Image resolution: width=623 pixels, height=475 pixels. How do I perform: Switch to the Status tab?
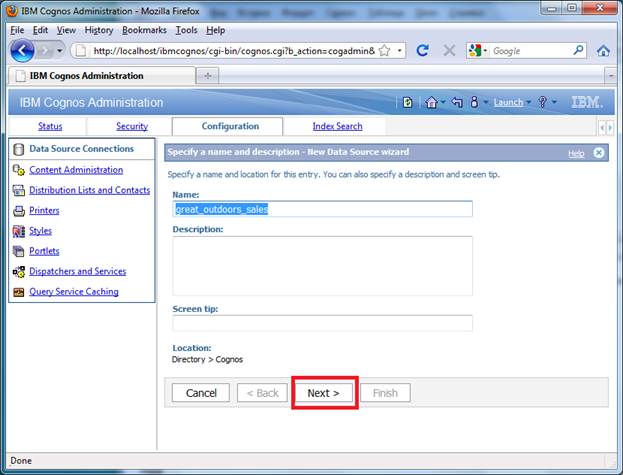50,126
